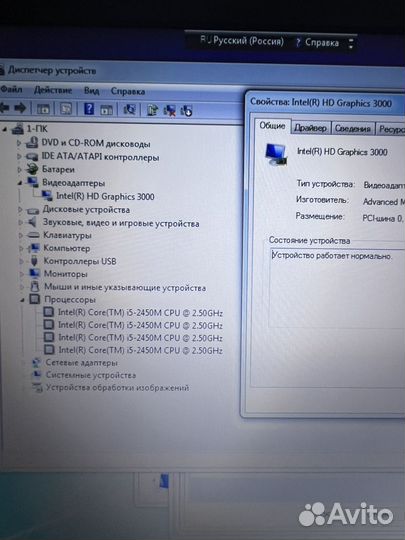Click the Disable device down-arrow icon
This screenshot has height=540, width=405.
[186, 111]
